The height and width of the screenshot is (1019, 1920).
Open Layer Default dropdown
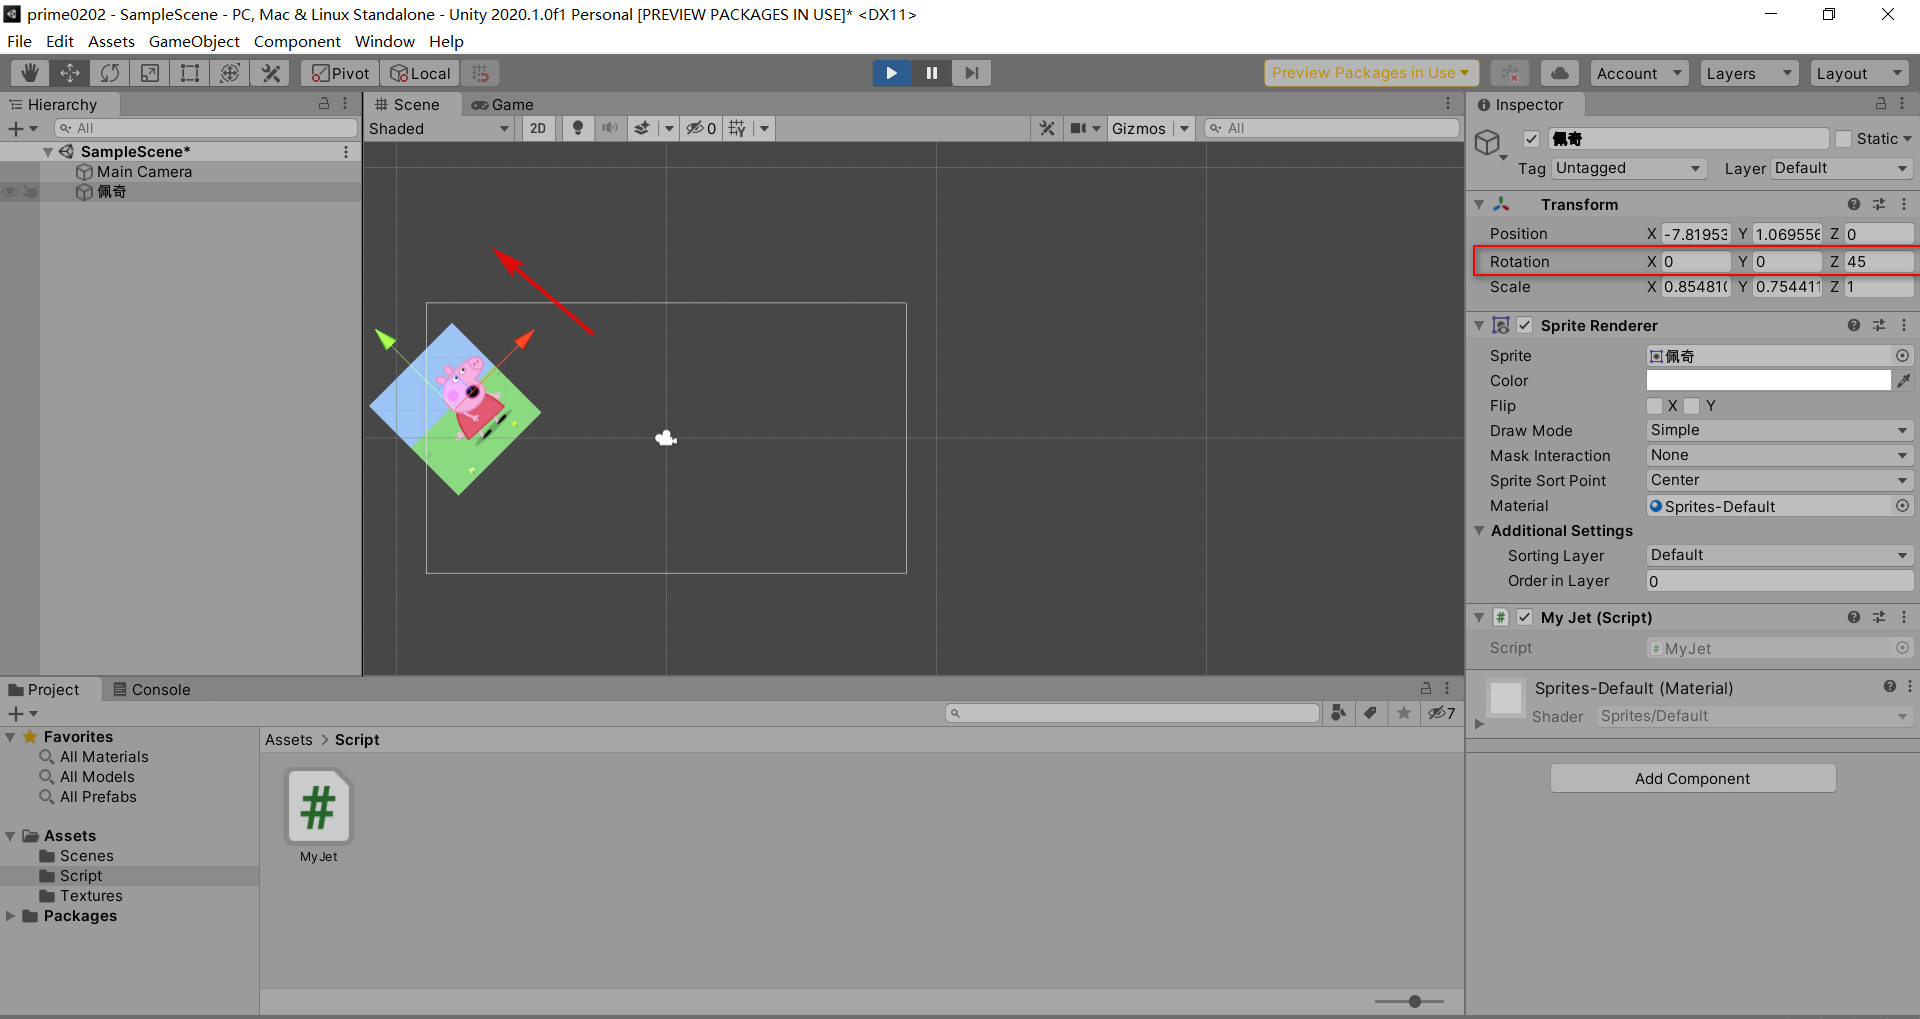1842,168
